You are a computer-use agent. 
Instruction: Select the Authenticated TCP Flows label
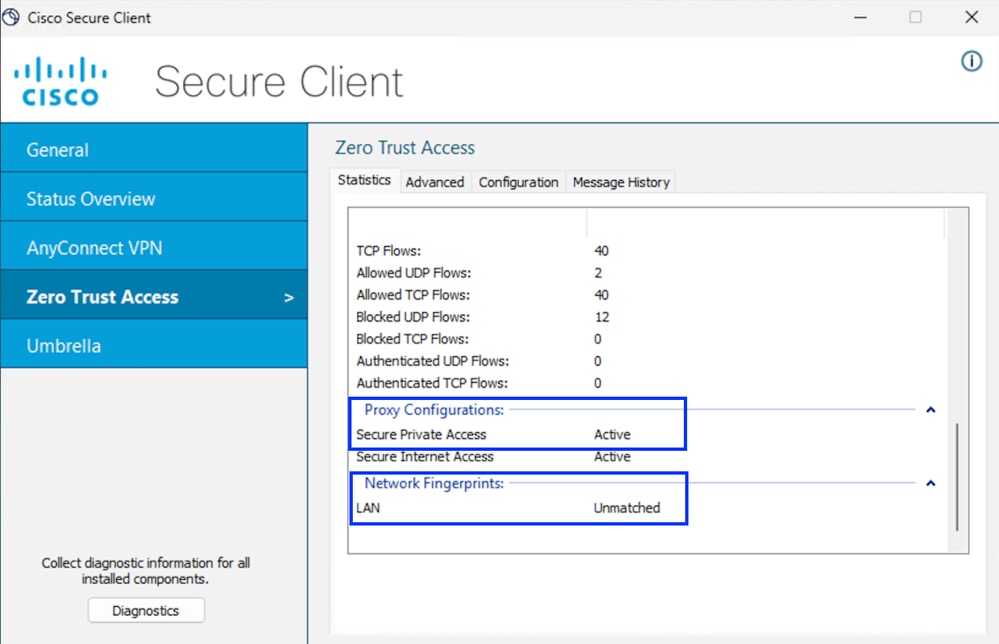click(x=432, y=383)
